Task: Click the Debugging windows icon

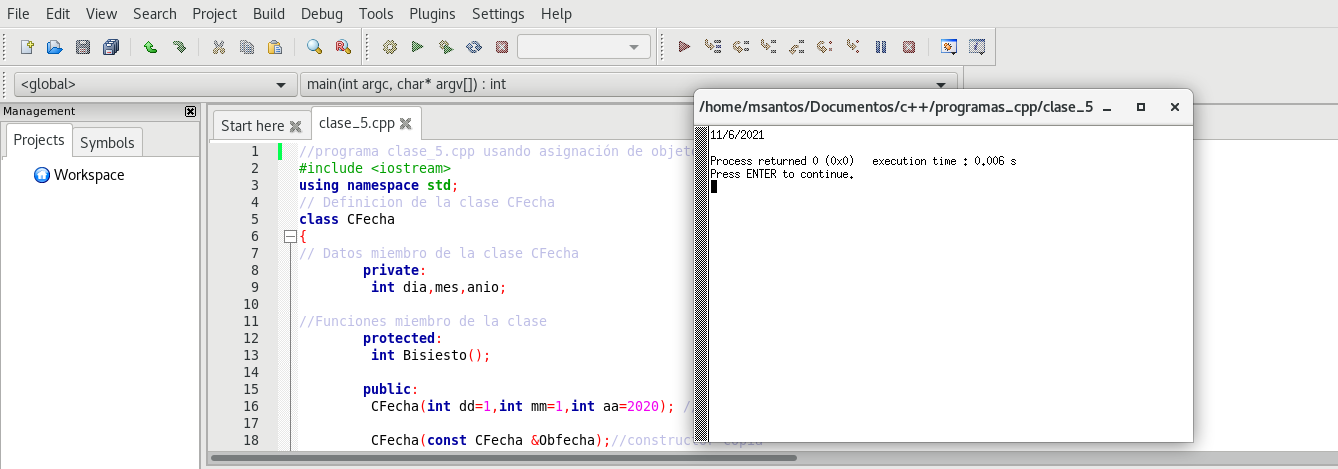Action: pos(949,47)
